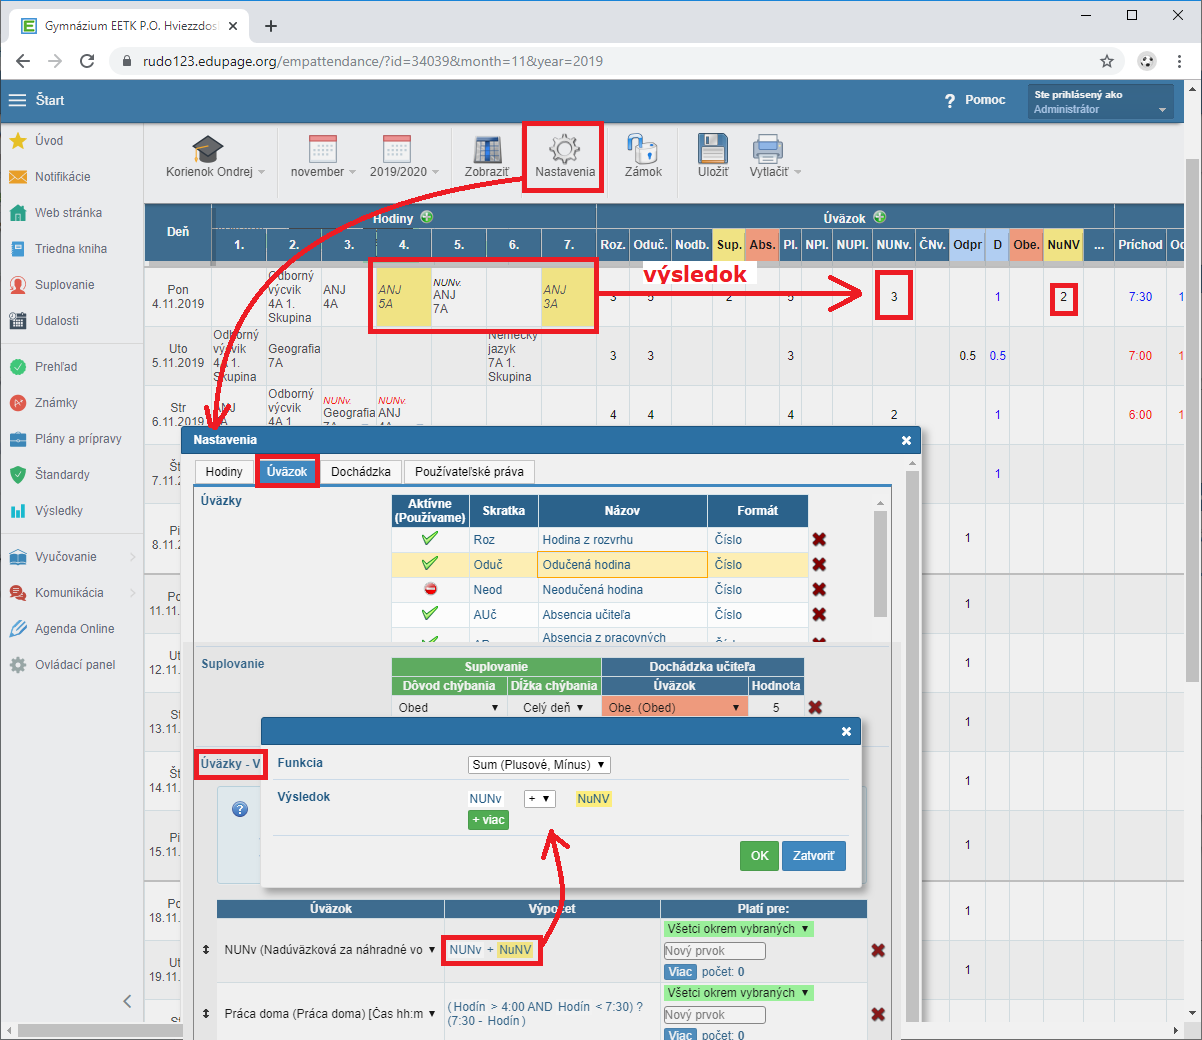The image size is (1202, 1040).
Task: Click the blue help question mark icon
Action: click(240, 809)
